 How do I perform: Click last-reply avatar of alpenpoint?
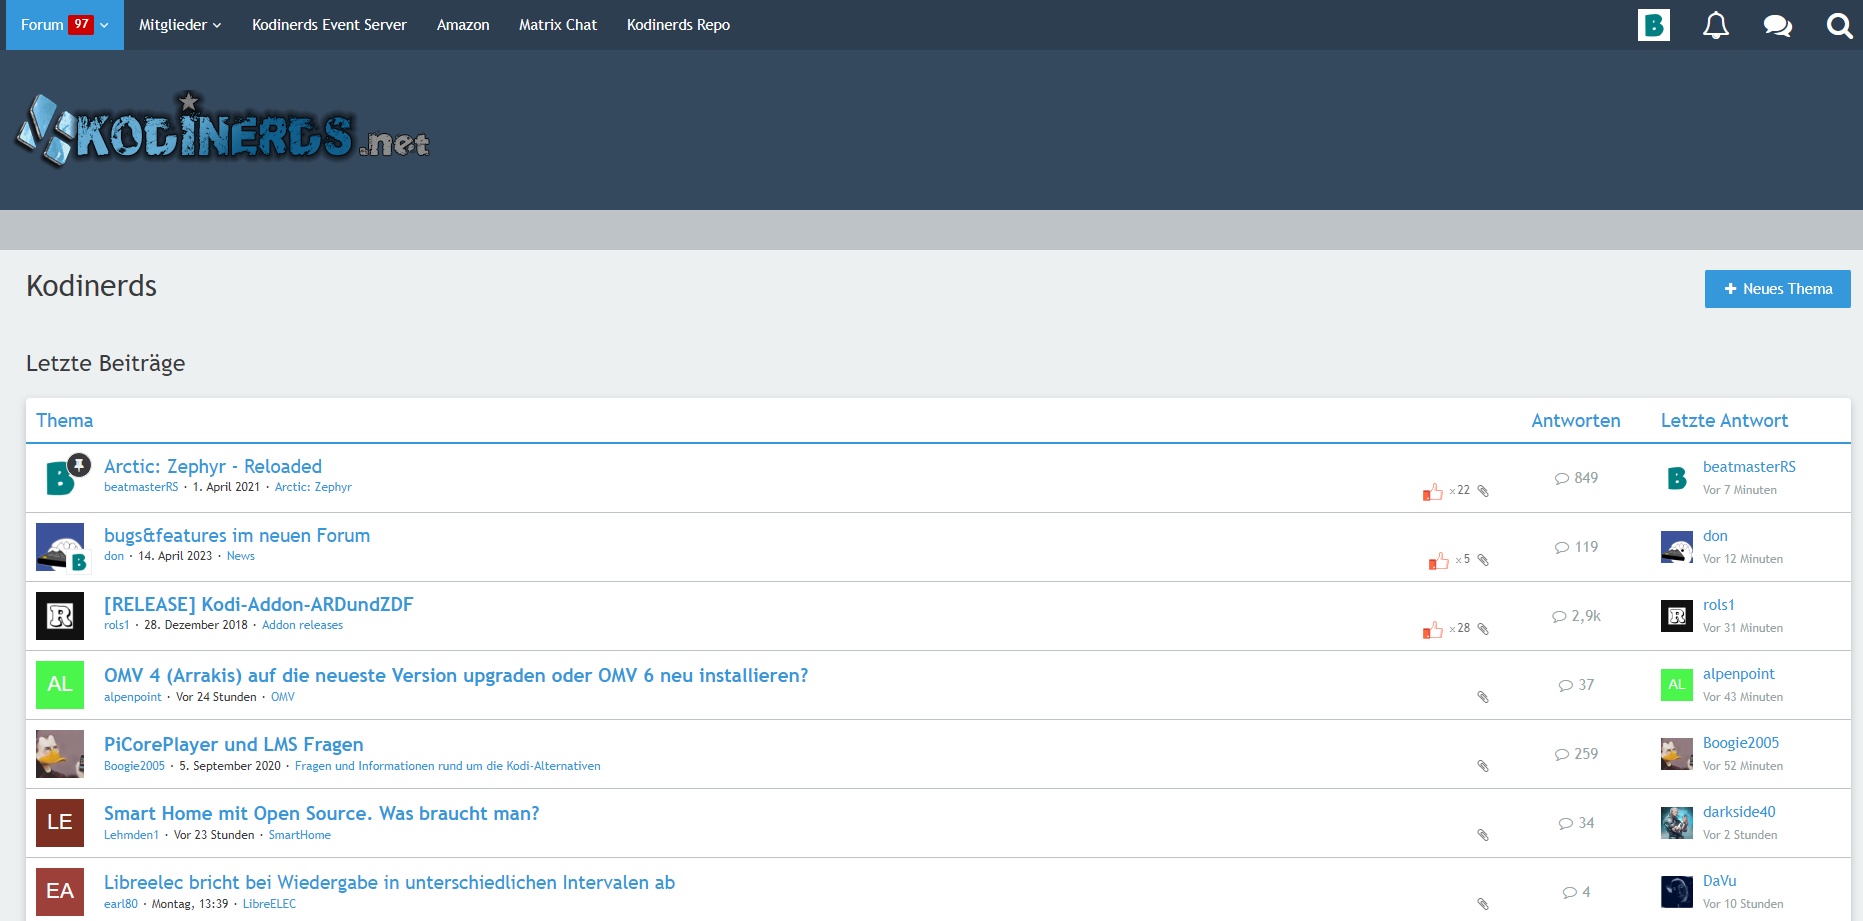coord(1677,685)
